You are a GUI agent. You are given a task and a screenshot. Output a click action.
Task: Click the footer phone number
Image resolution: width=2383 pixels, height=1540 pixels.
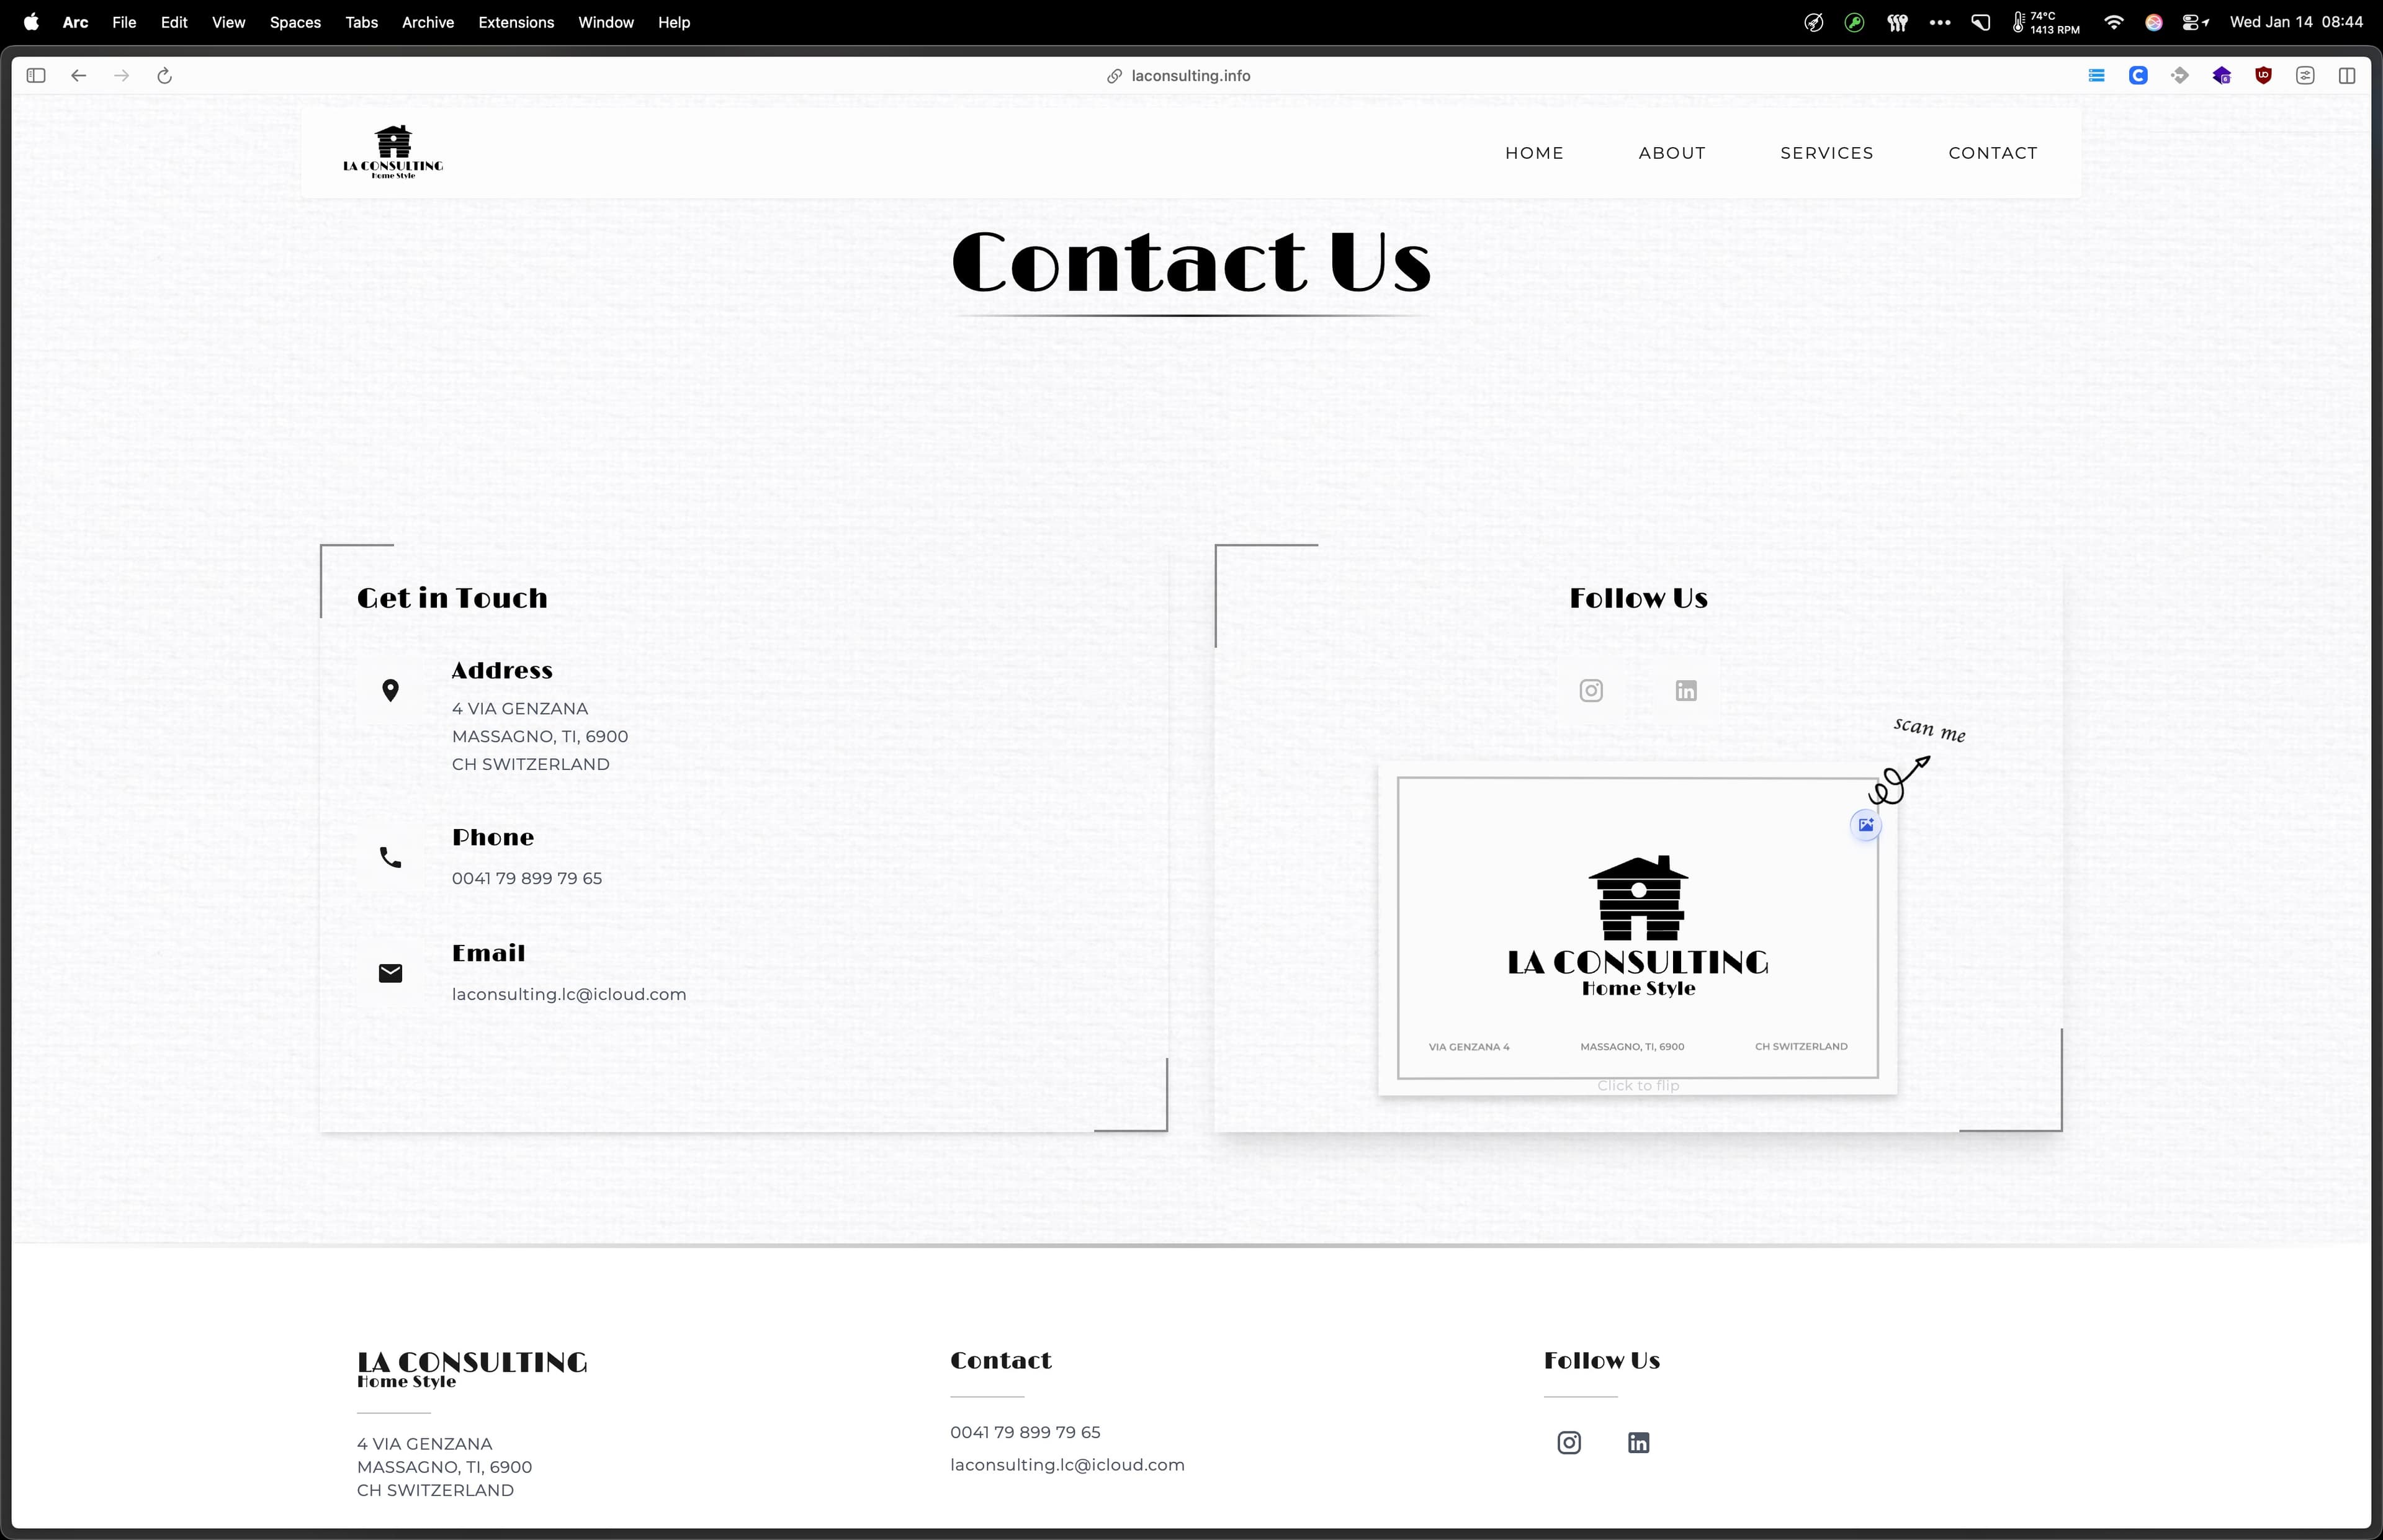pyautogui.click(x=1025, y=1432)
